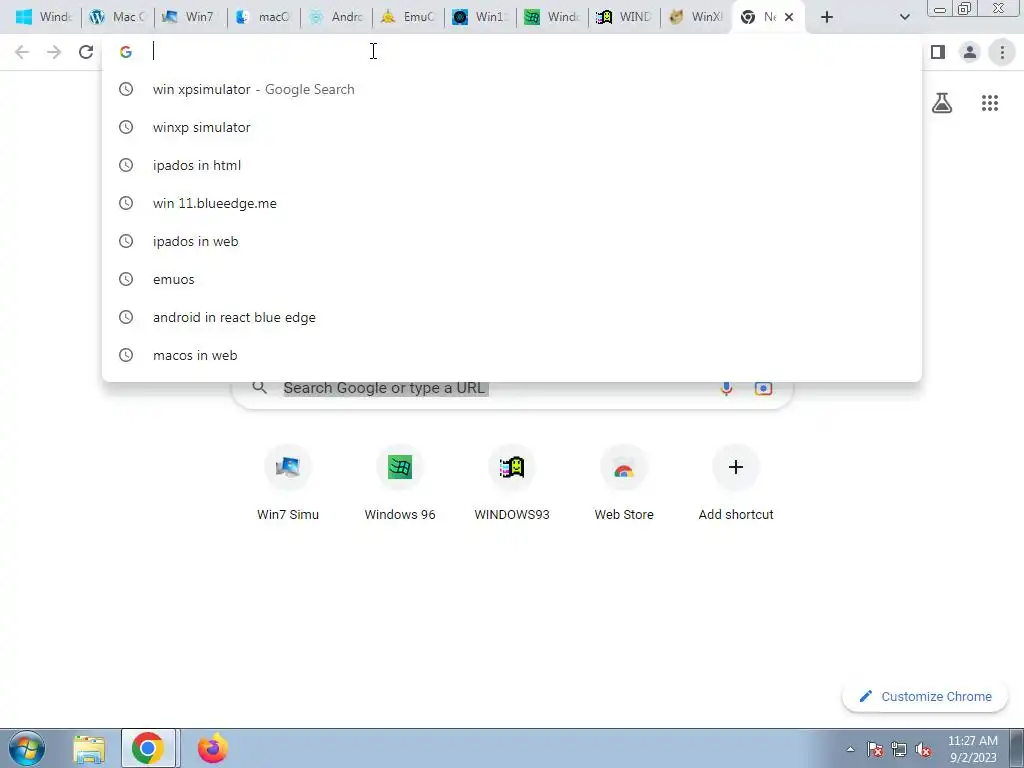Close the current New Tab tab
1024x768 pixels.
[789, 17]
